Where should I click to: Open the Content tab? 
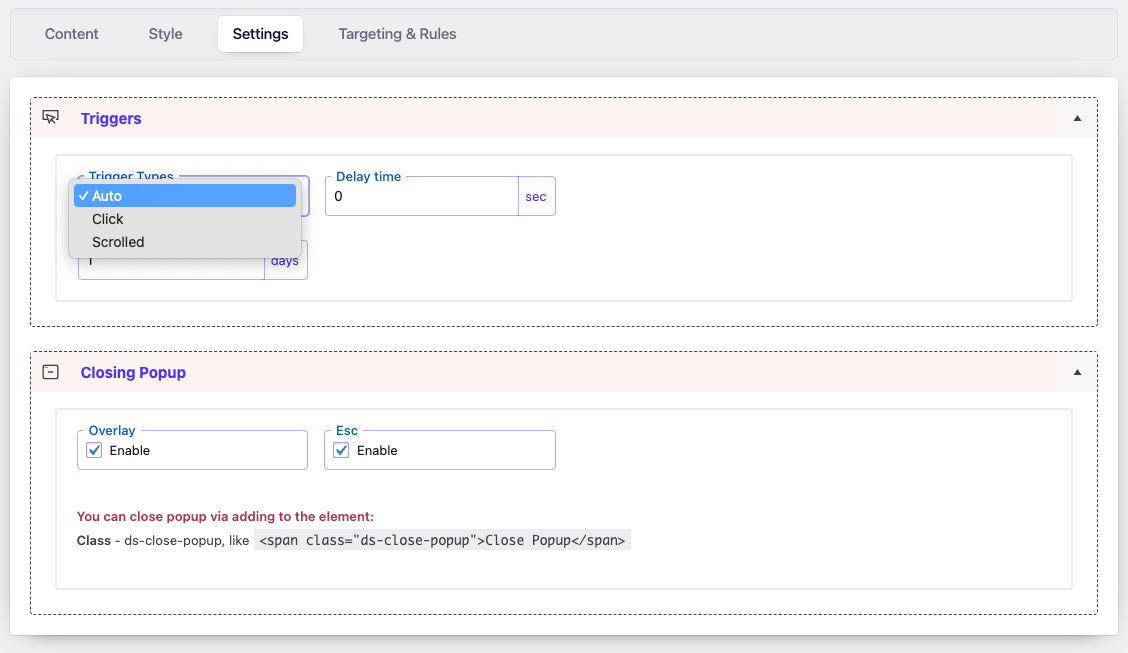(71, 34)
